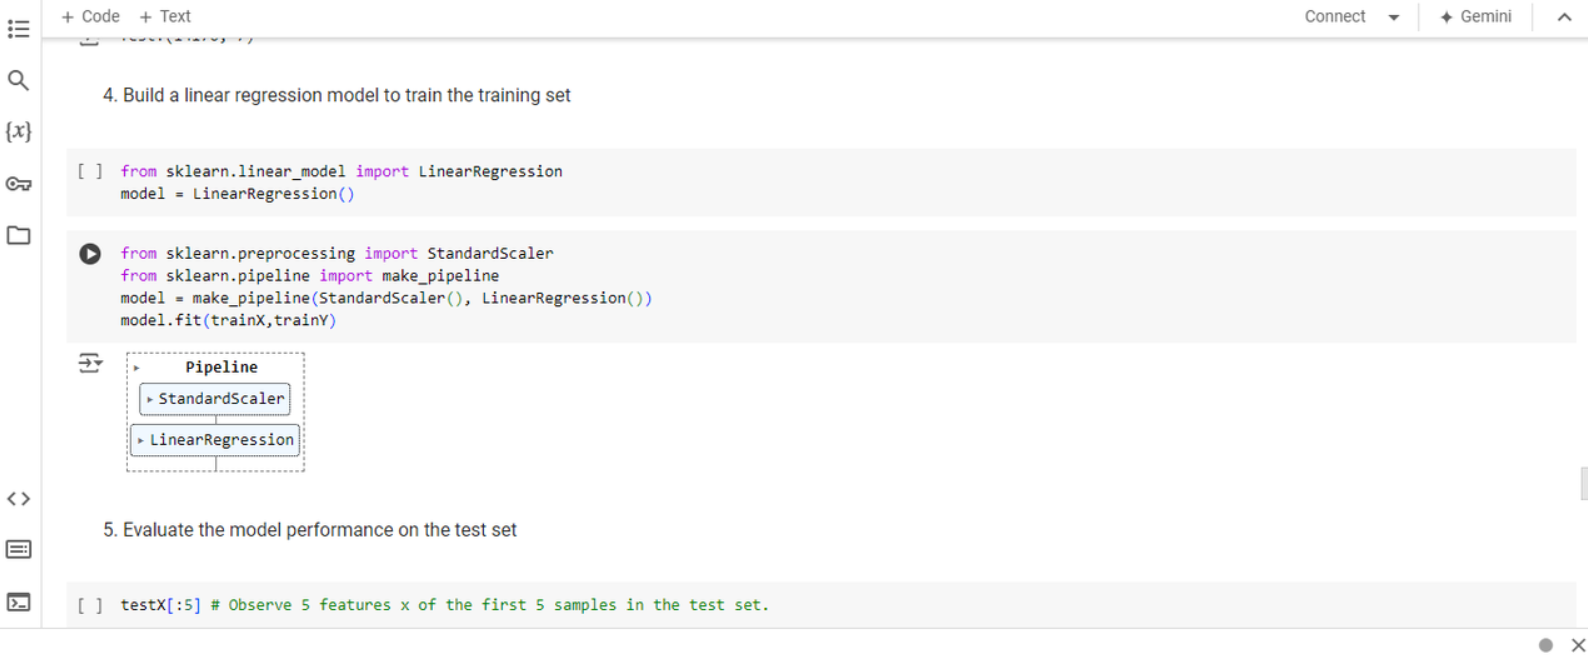Viewport: 1588px width, 655px height.
Task: Open the secrets key panel
Action: pyautogui.click(x=18, y=184)
